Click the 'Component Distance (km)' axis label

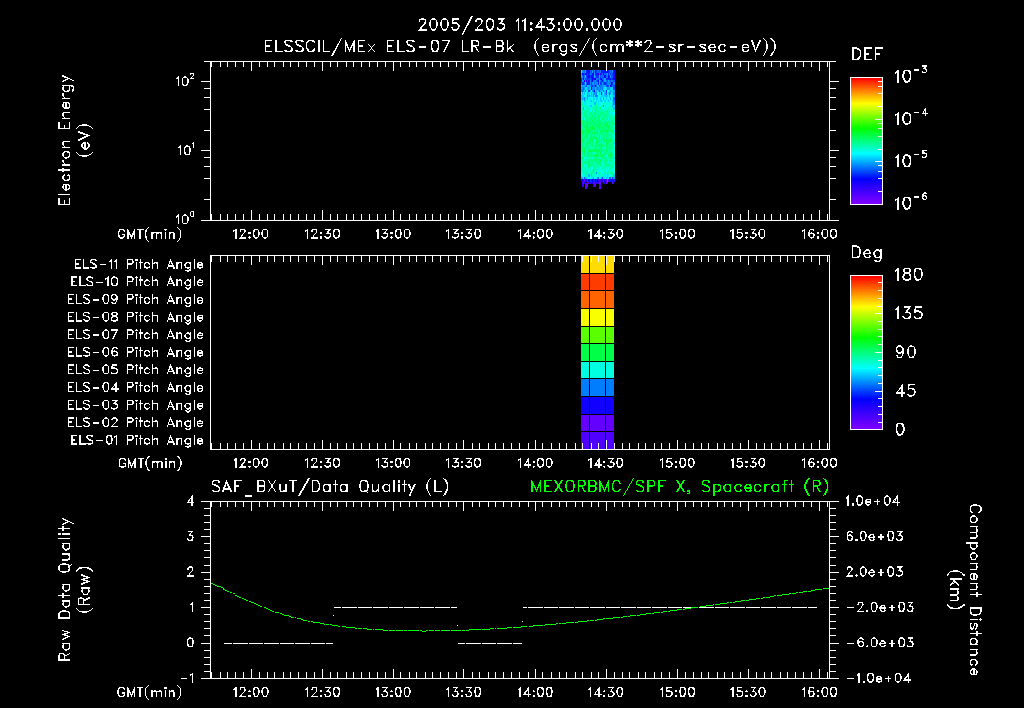(x=965, y=590)
